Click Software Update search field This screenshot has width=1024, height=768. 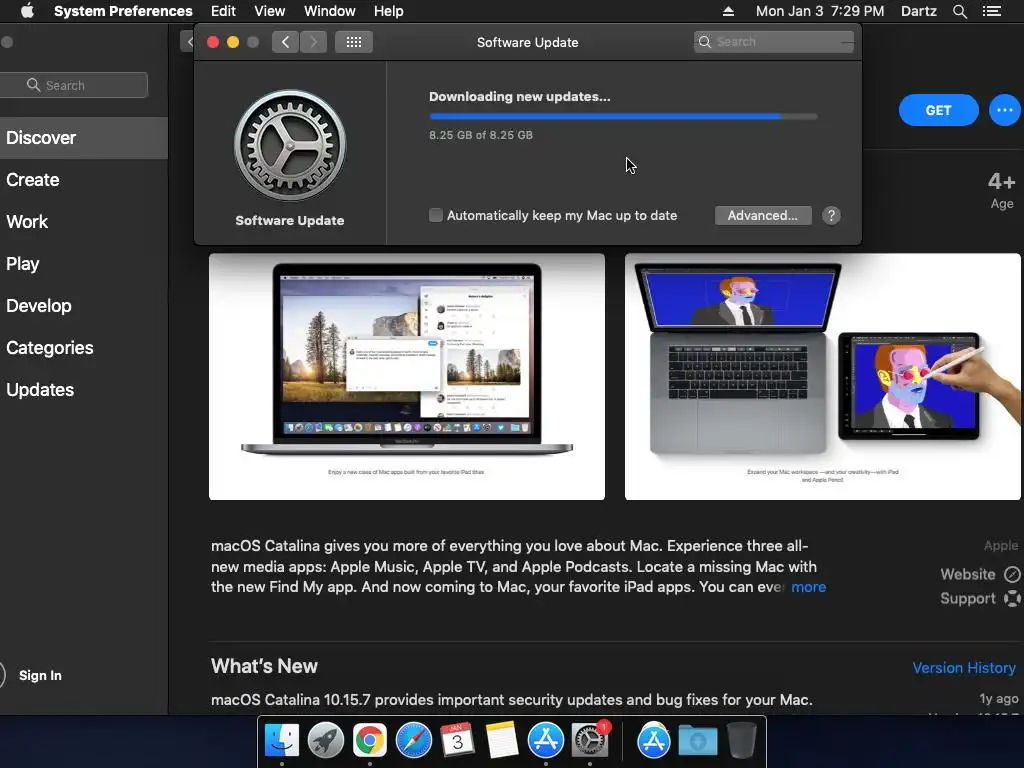(774, 42)
